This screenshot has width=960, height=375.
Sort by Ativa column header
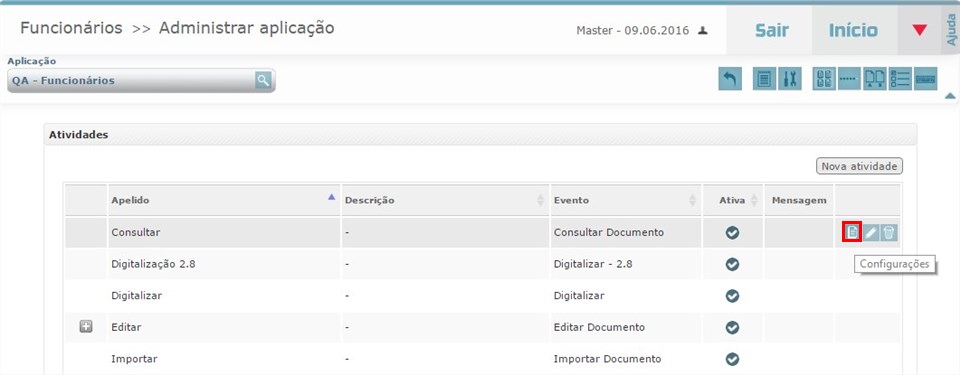(733, 200)
